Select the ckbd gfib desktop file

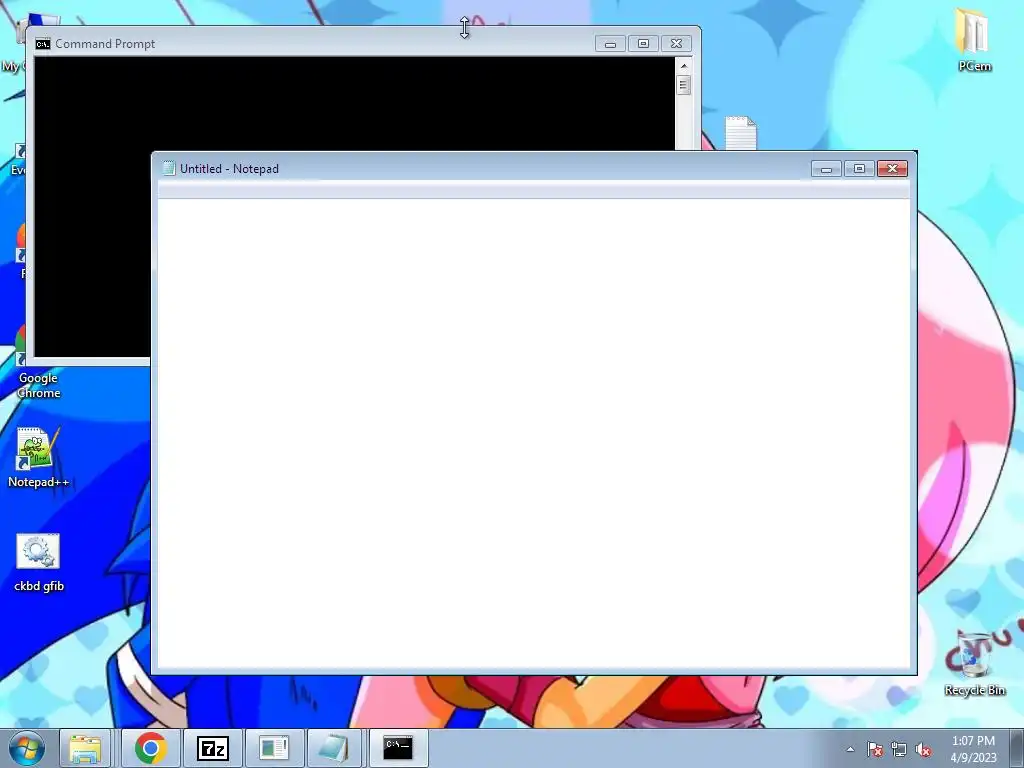38,563
